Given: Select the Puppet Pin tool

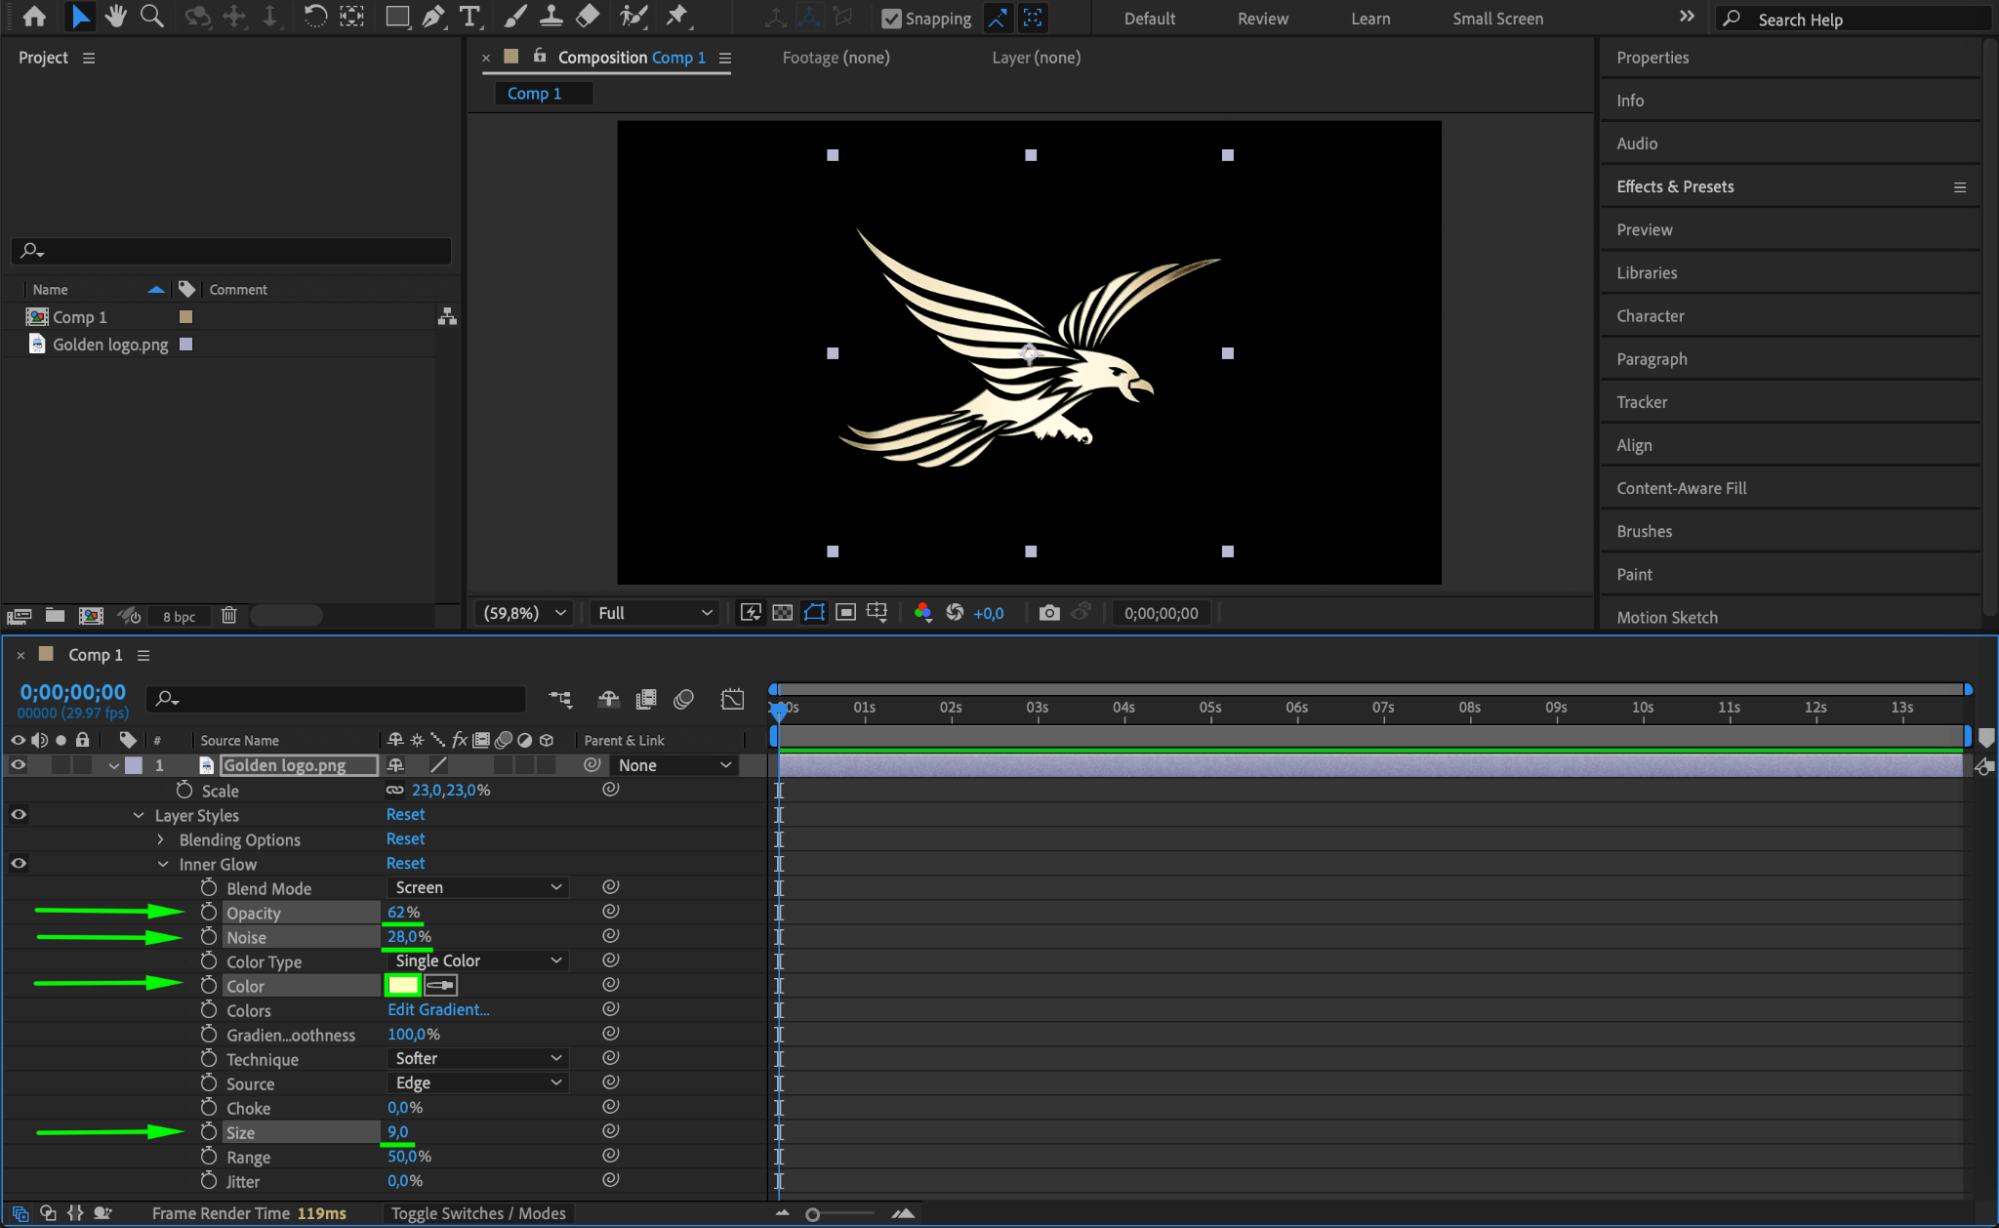Looking at the screenshot, I should (678, 16).
